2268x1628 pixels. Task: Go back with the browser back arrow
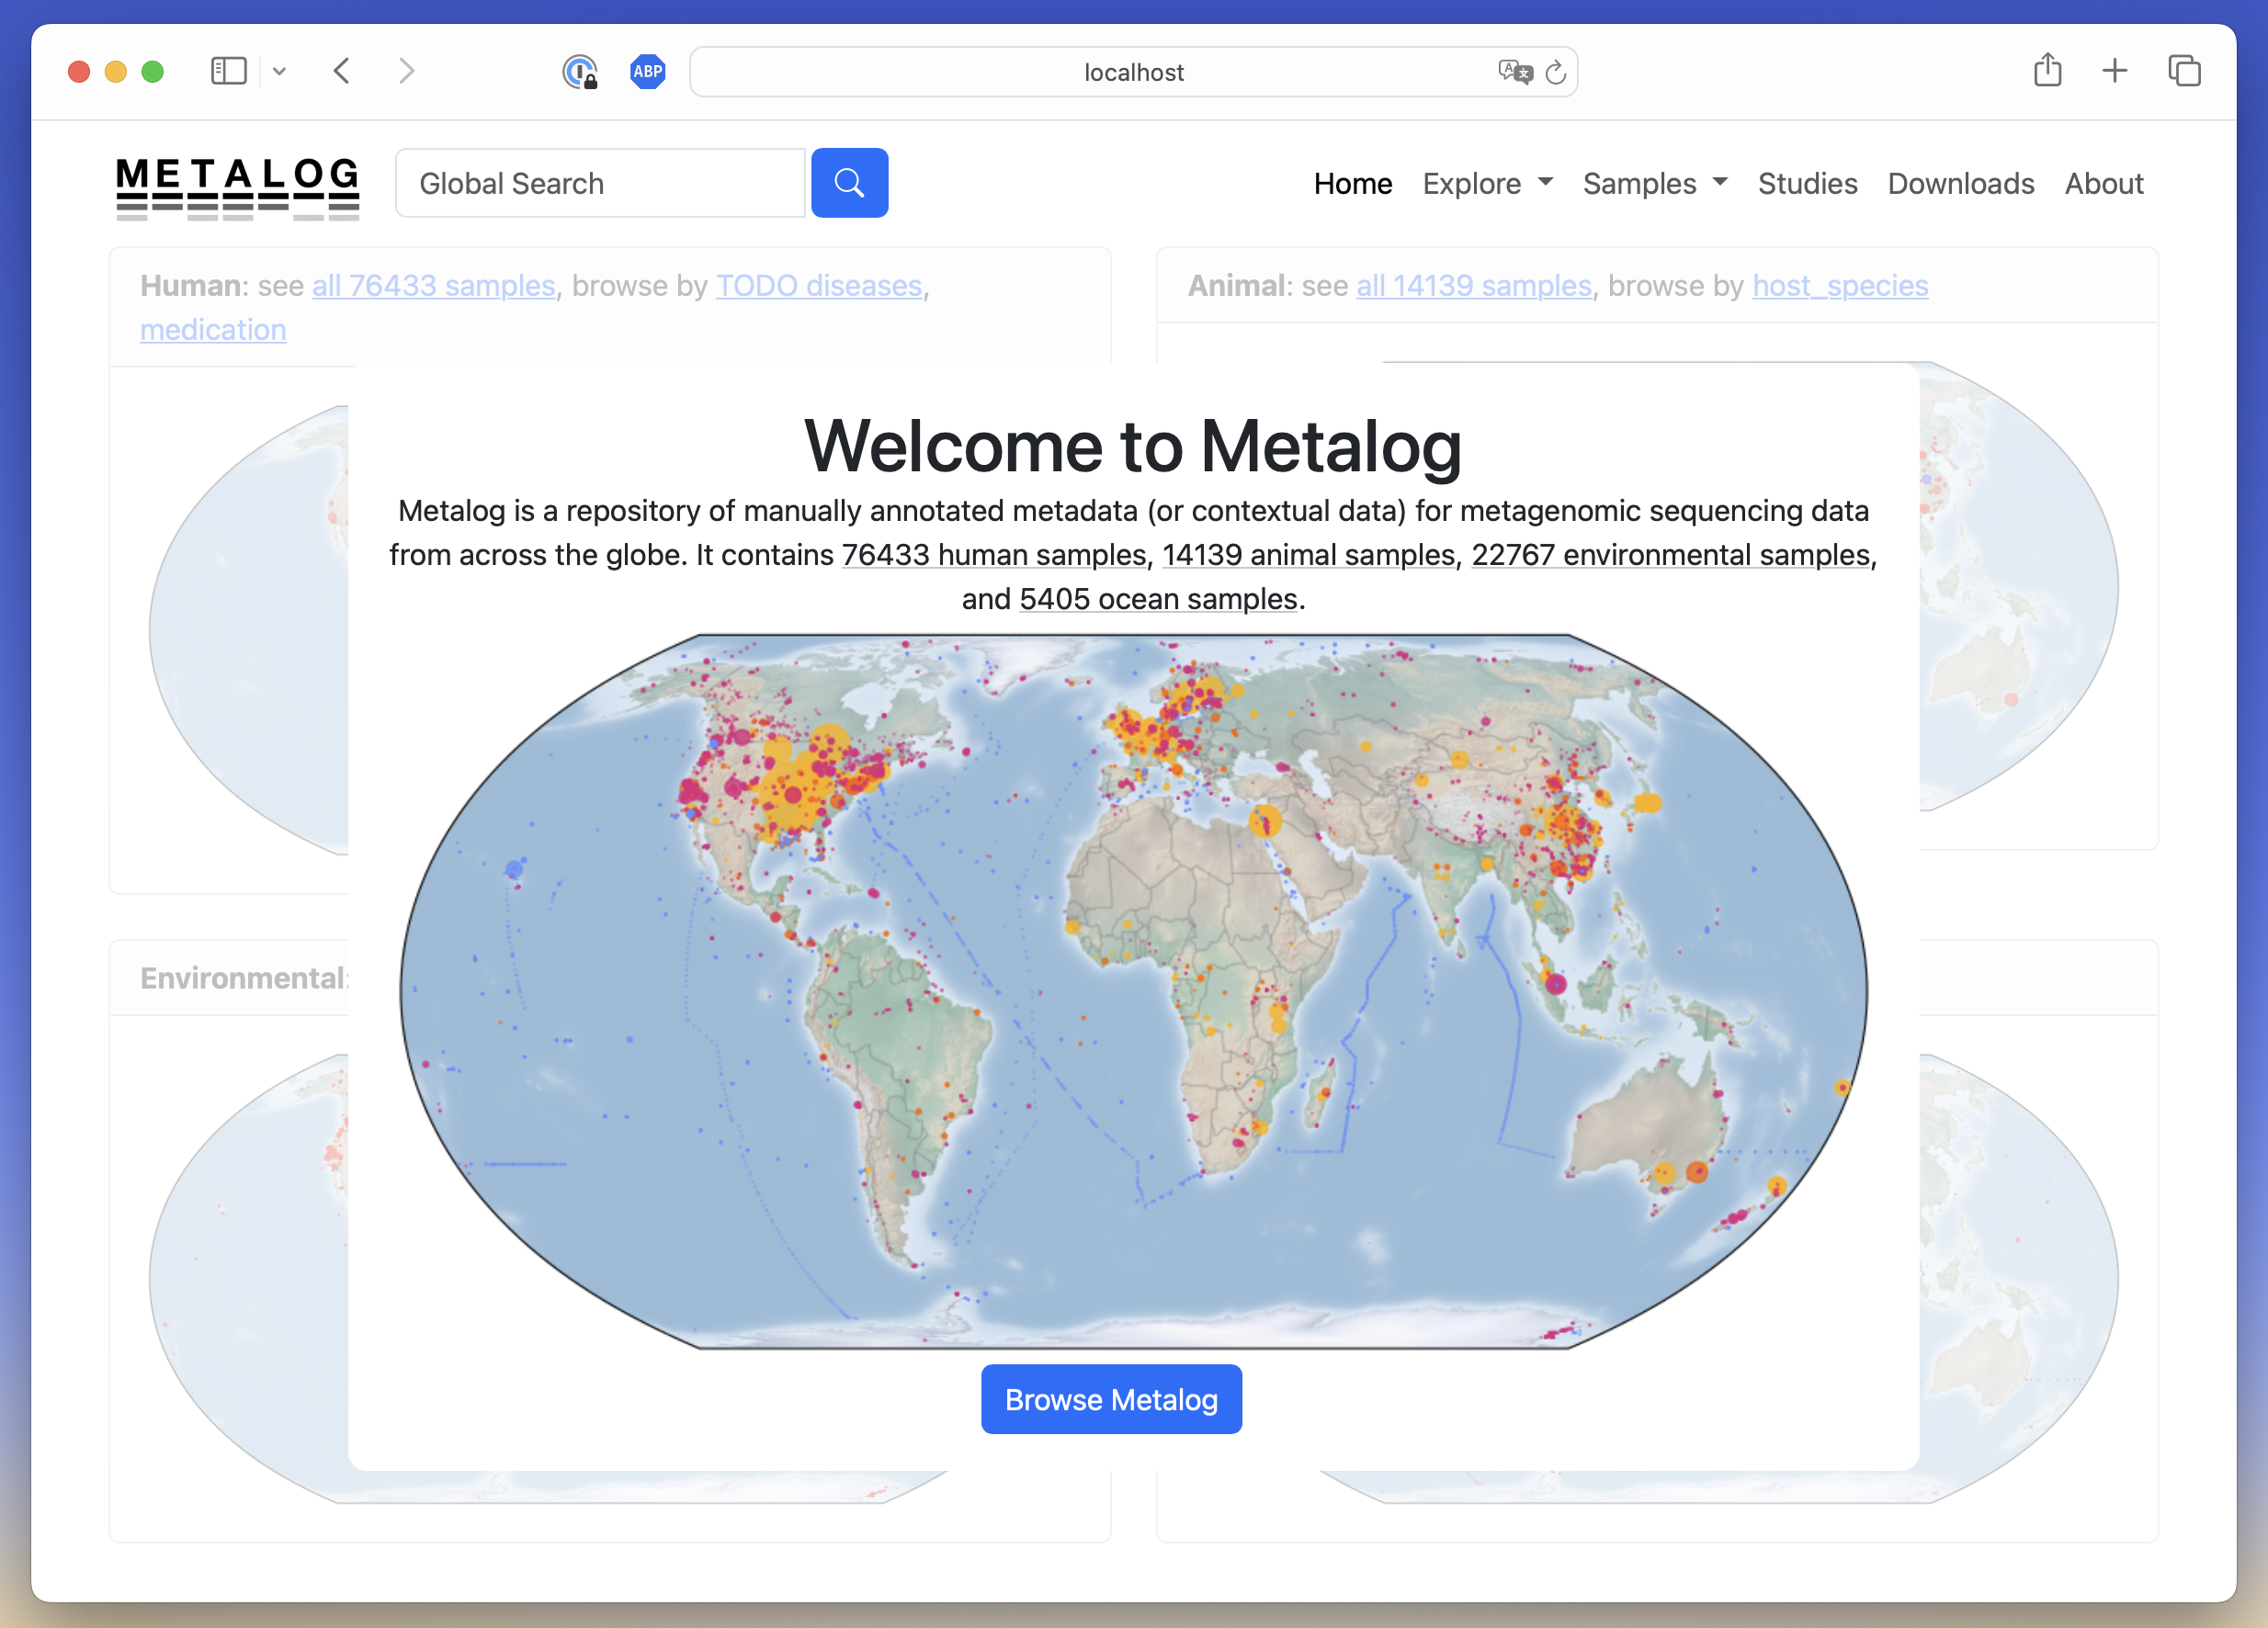[342, 71]
